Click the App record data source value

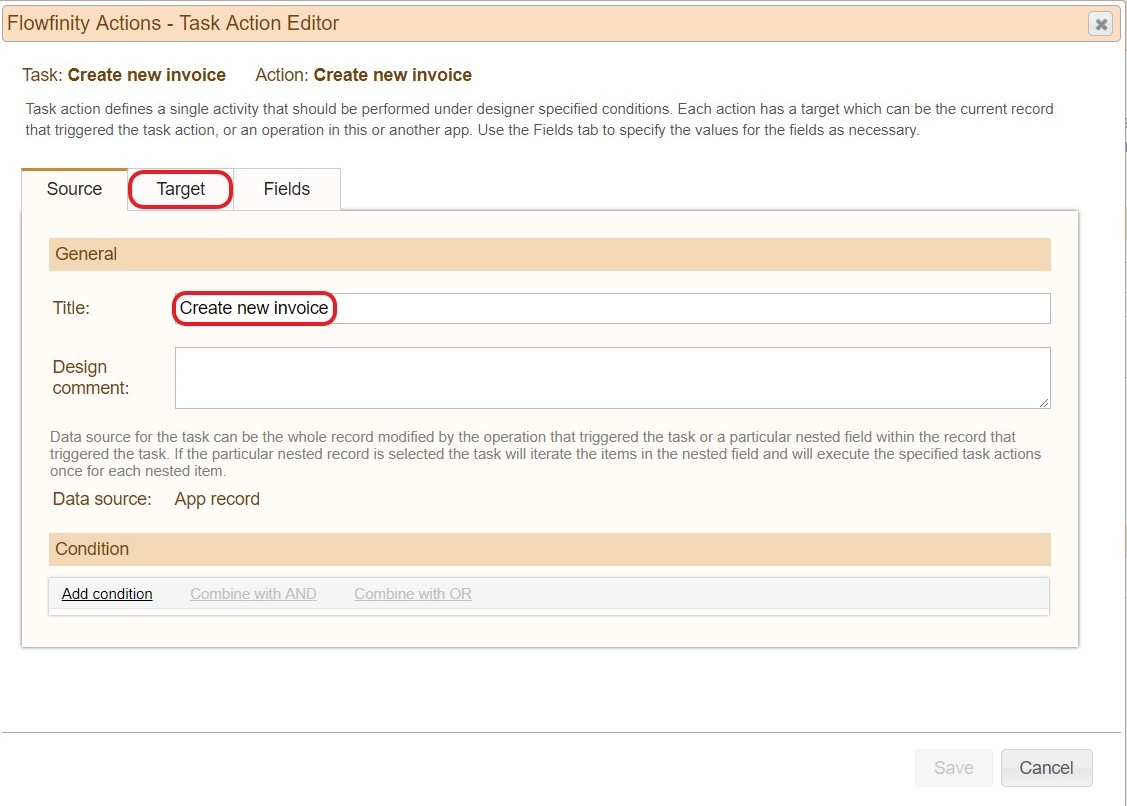tap(217, 499)
